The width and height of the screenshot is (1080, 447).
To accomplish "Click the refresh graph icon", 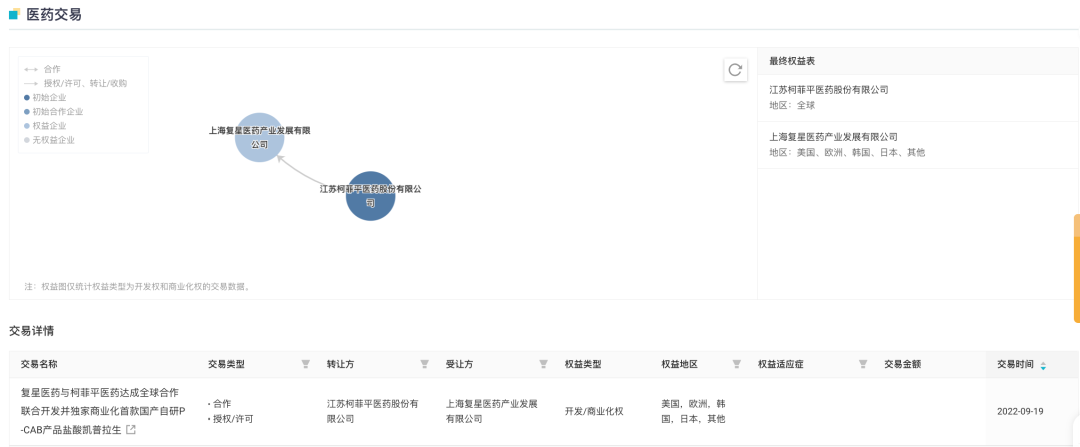I will (x=735, y=70).
